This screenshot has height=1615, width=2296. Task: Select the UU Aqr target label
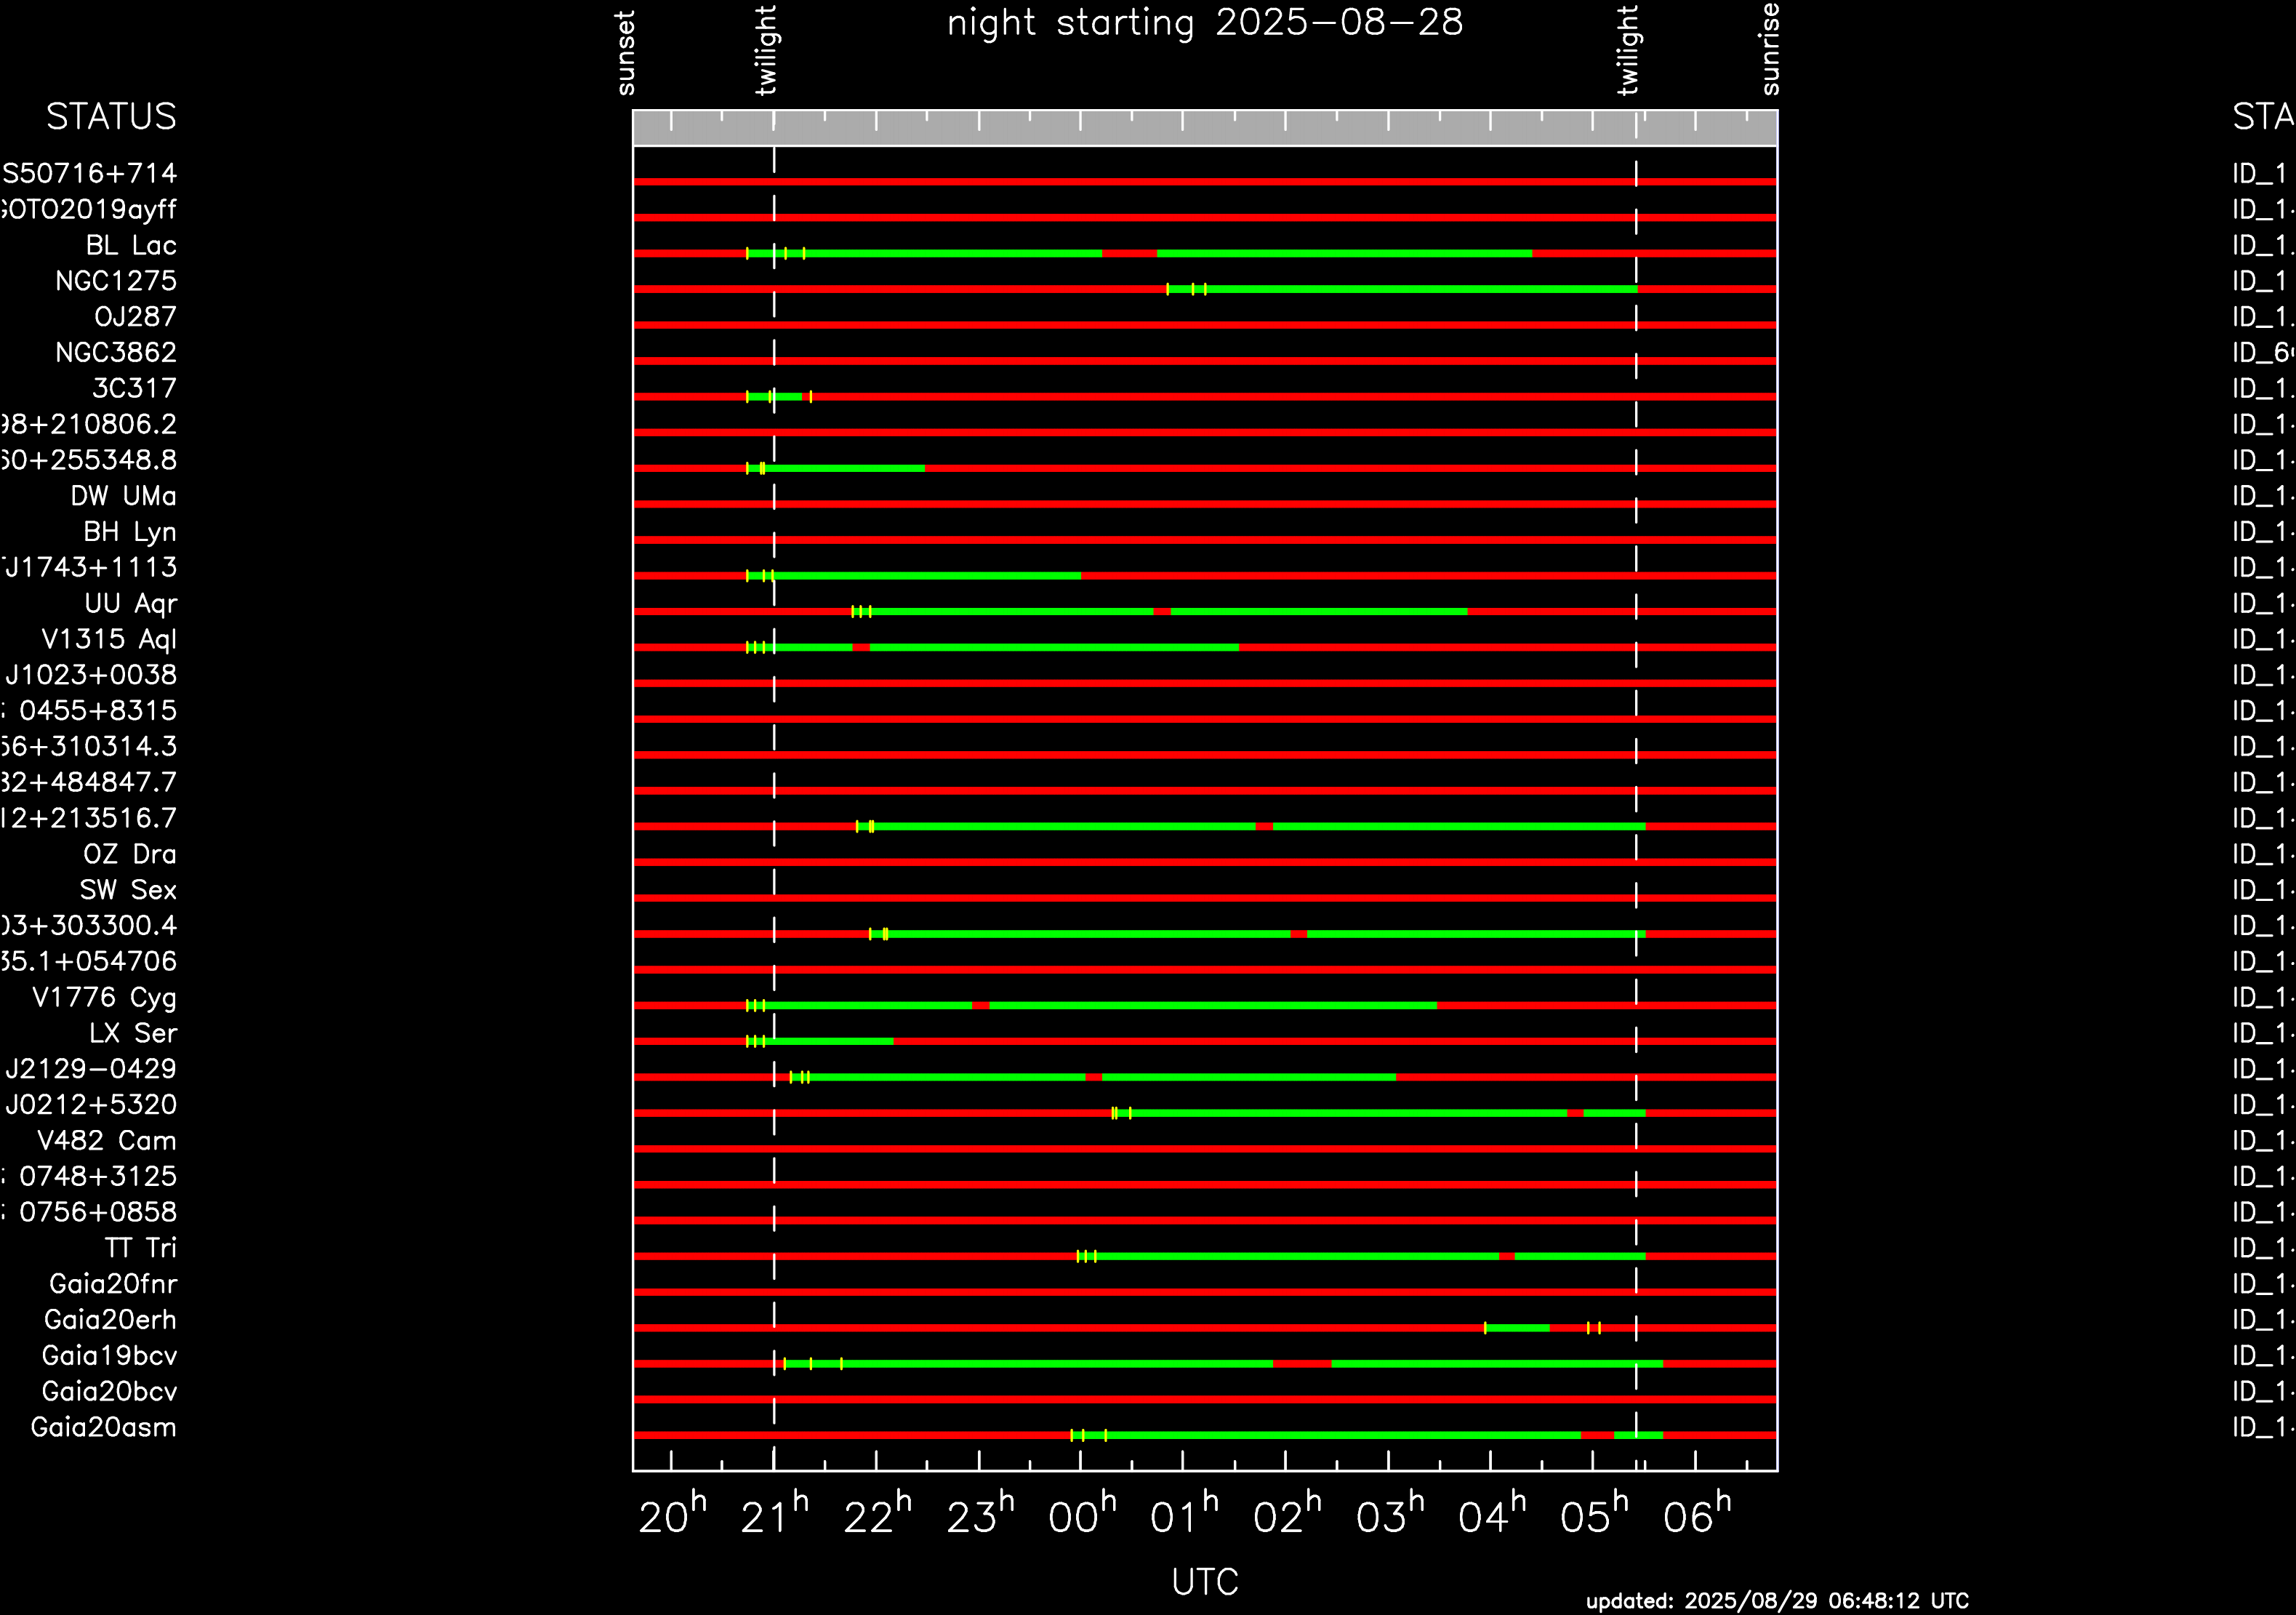[131, 604]
